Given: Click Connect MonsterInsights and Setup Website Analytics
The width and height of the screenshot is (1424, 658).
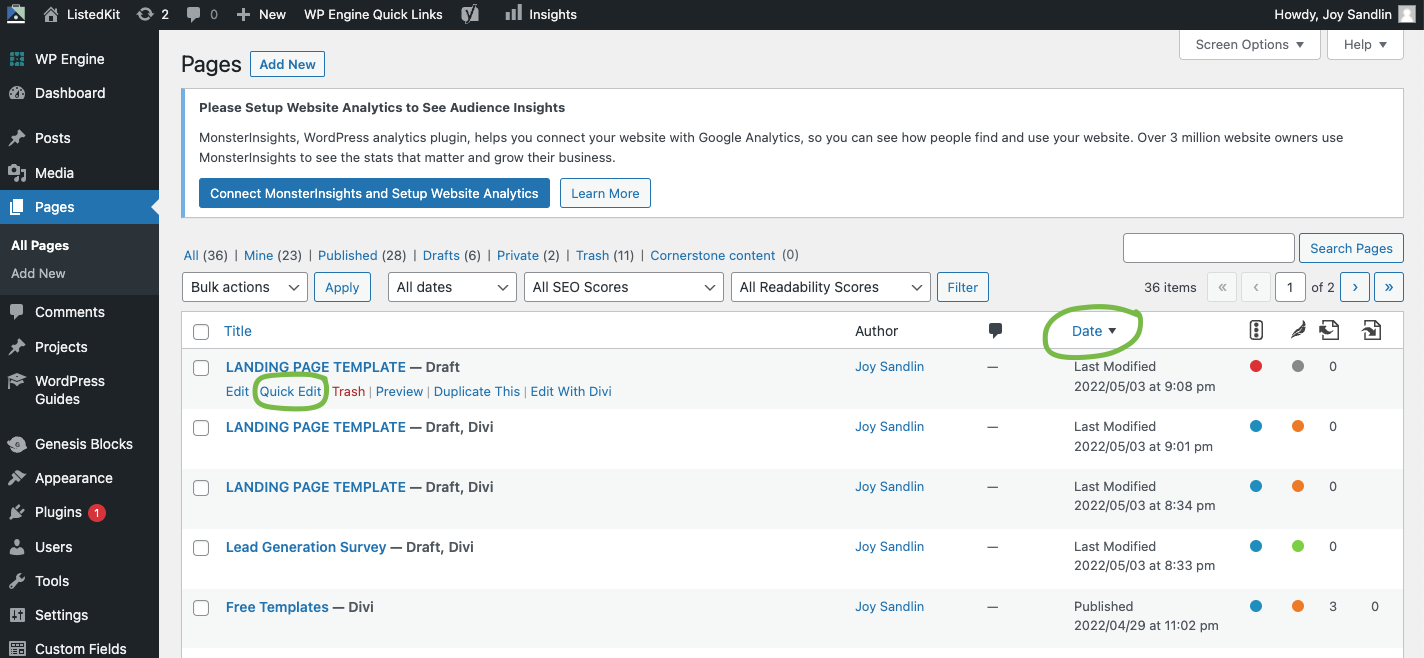Looking at the screenshot, I should pos(374,193).
